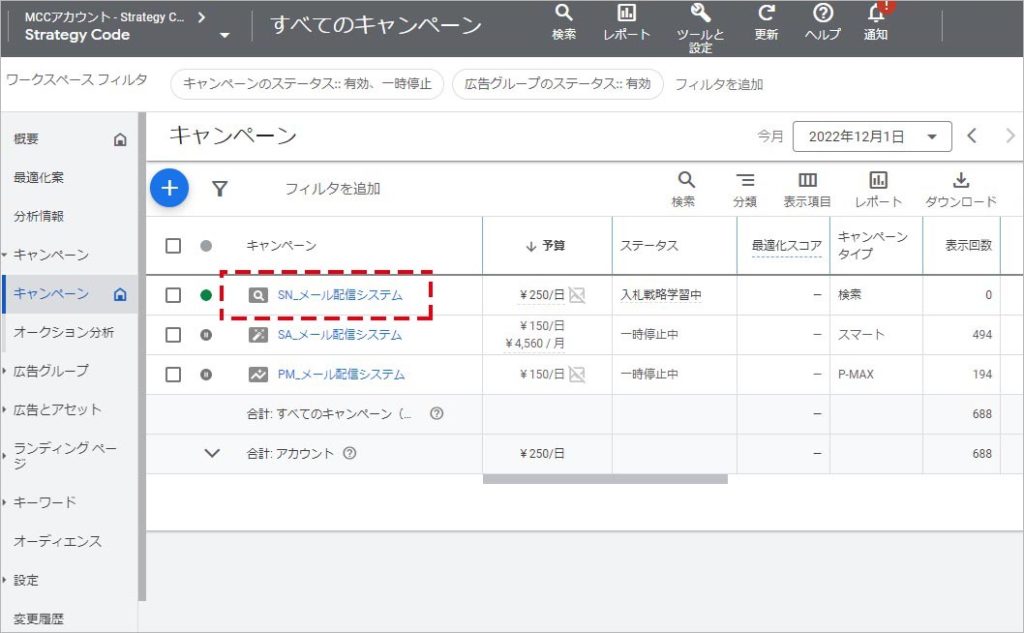Open the PM_メール配信システム campaign link
Screen dimensions: 1024x633
coord(341,375)
